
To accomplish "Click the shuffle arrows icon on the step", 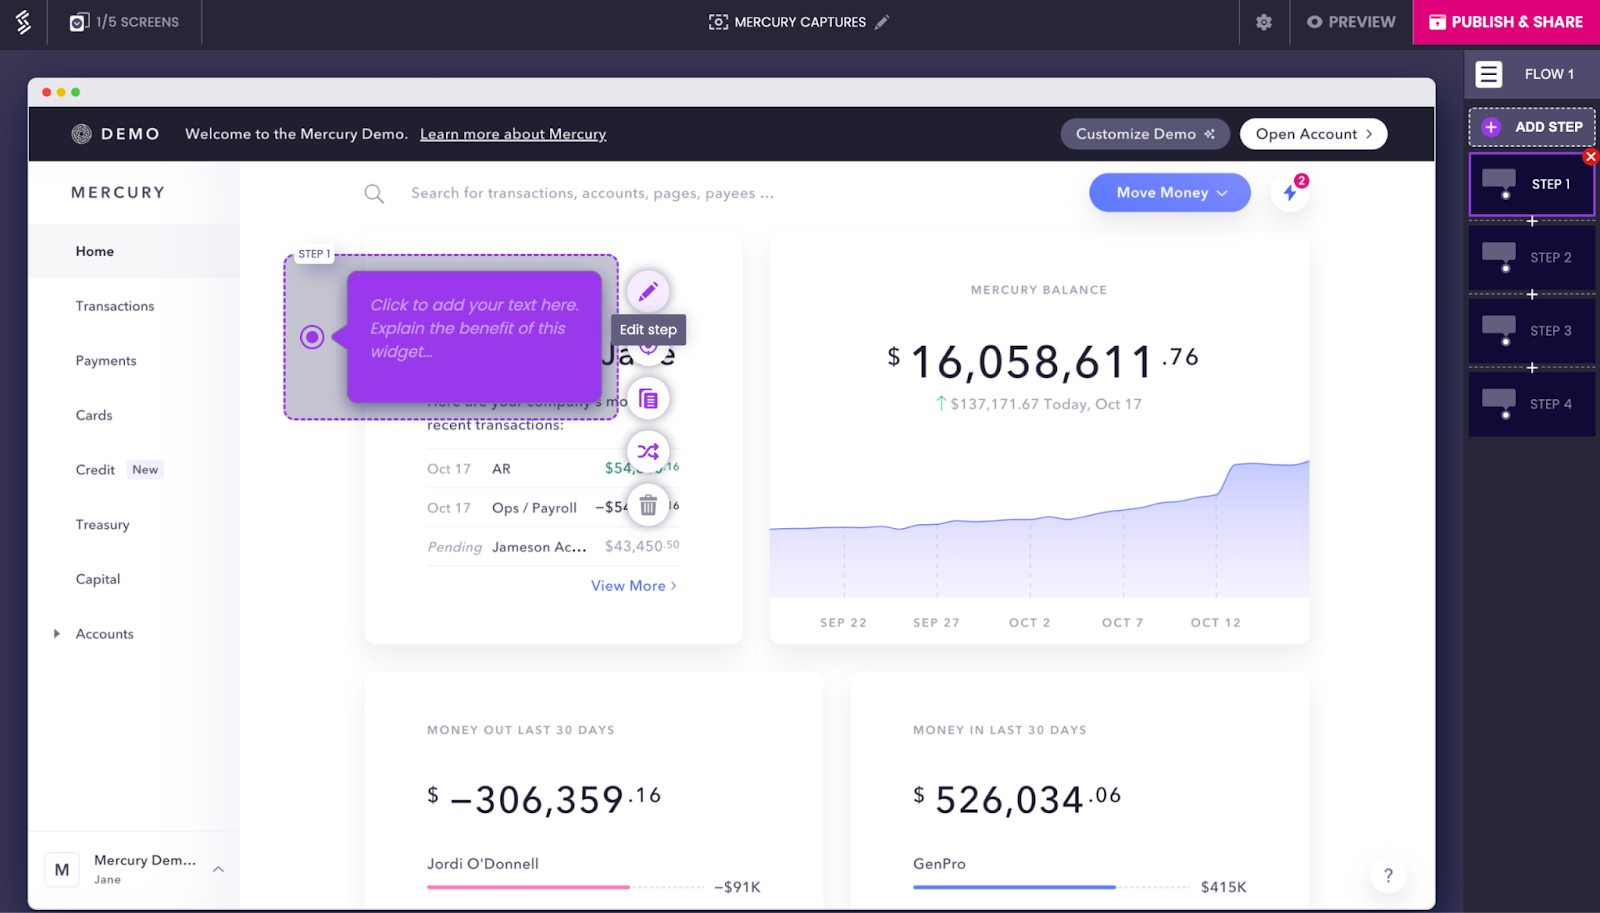I will click(648, 452).
